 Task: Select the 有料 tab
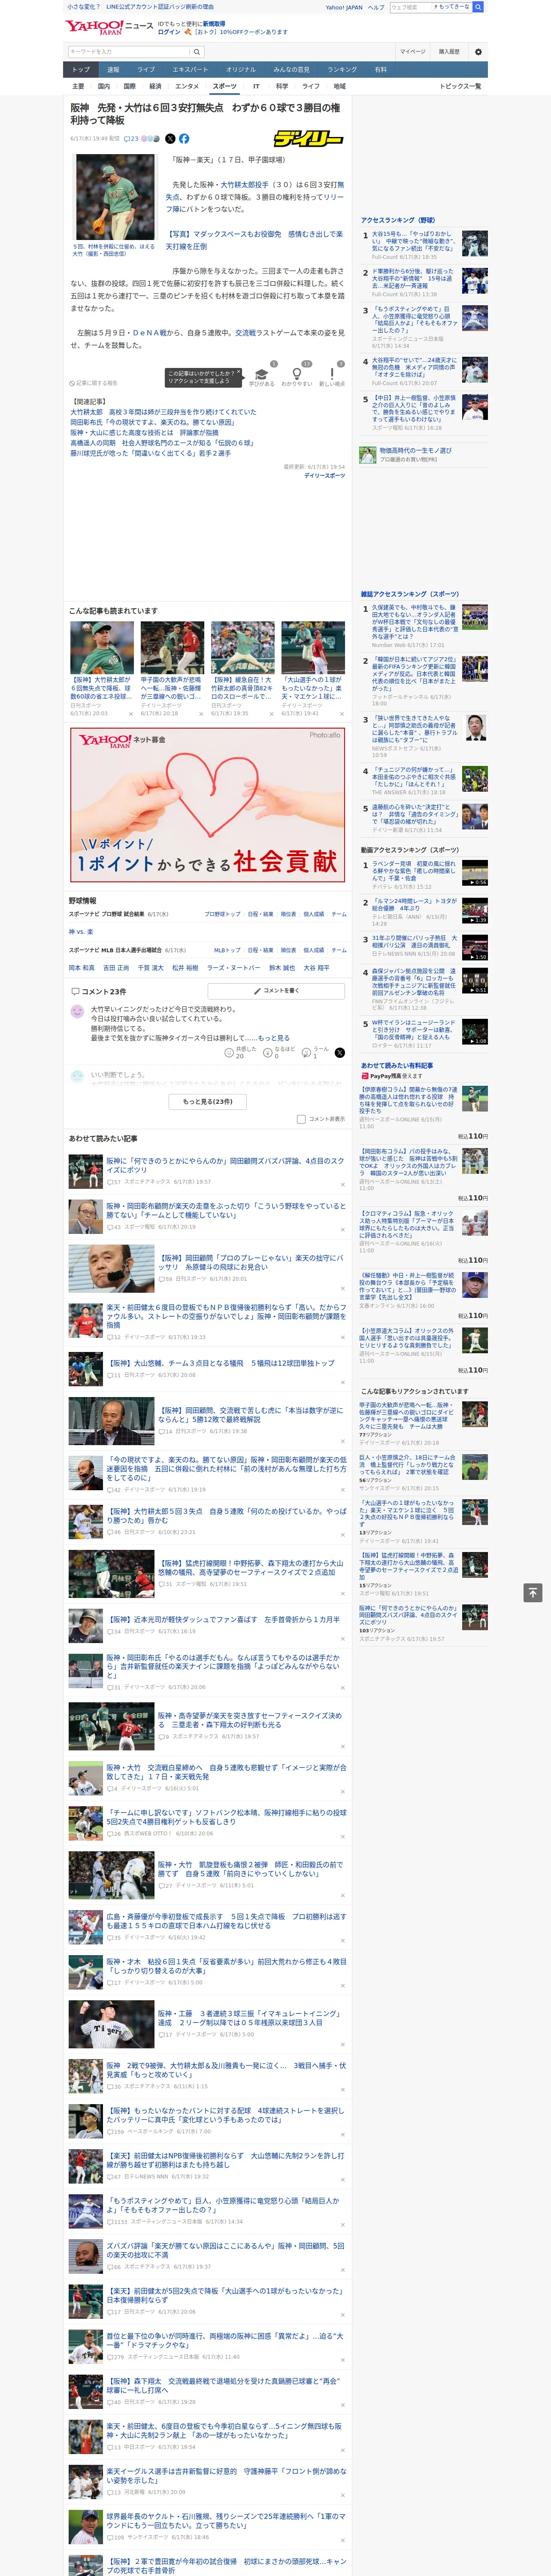click(381, 70)
